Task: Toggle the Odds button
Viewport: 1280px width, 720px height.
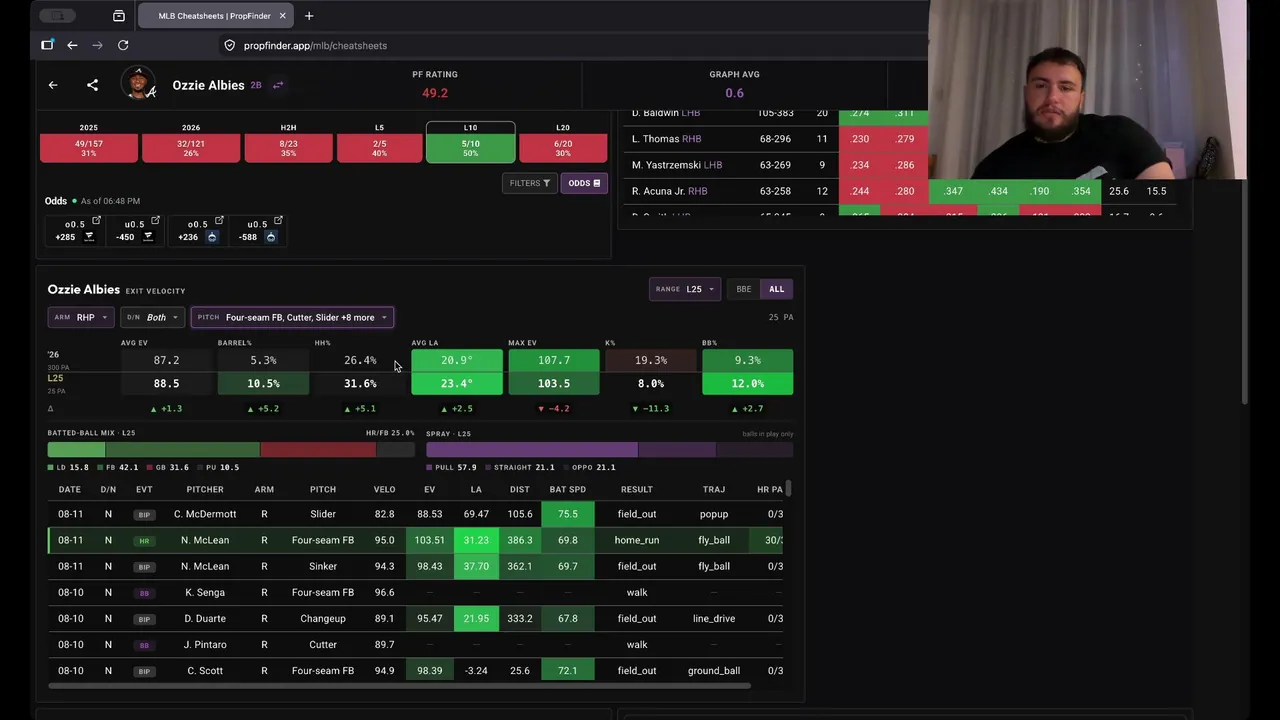Action: [584, 183]
